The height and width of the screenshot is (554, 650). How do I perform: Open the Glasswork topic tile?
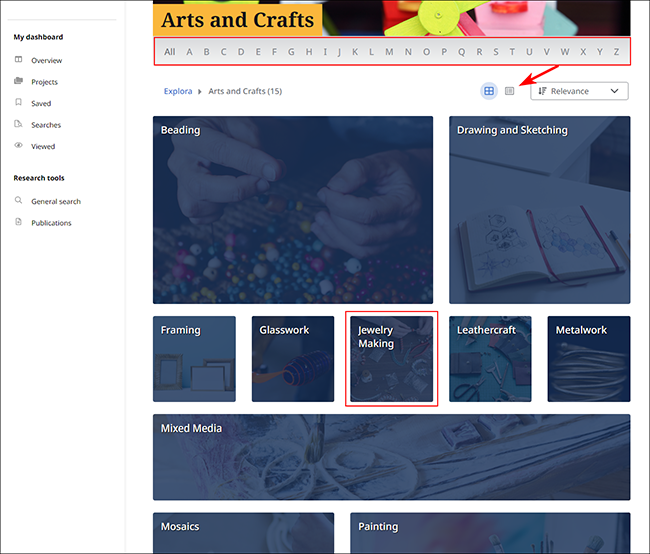click(293, 359)
